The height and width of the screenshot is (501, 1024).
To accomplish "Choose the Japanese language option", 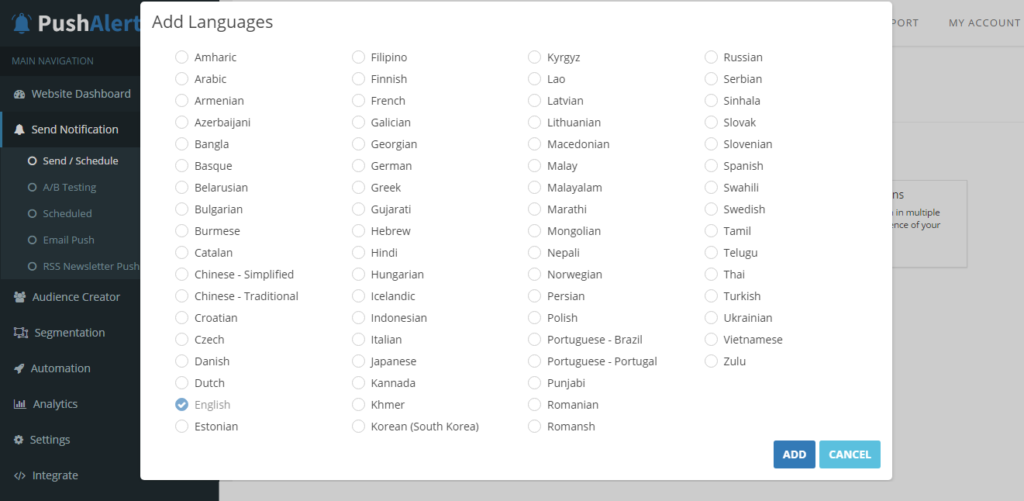I will click(x=359, y=361).
